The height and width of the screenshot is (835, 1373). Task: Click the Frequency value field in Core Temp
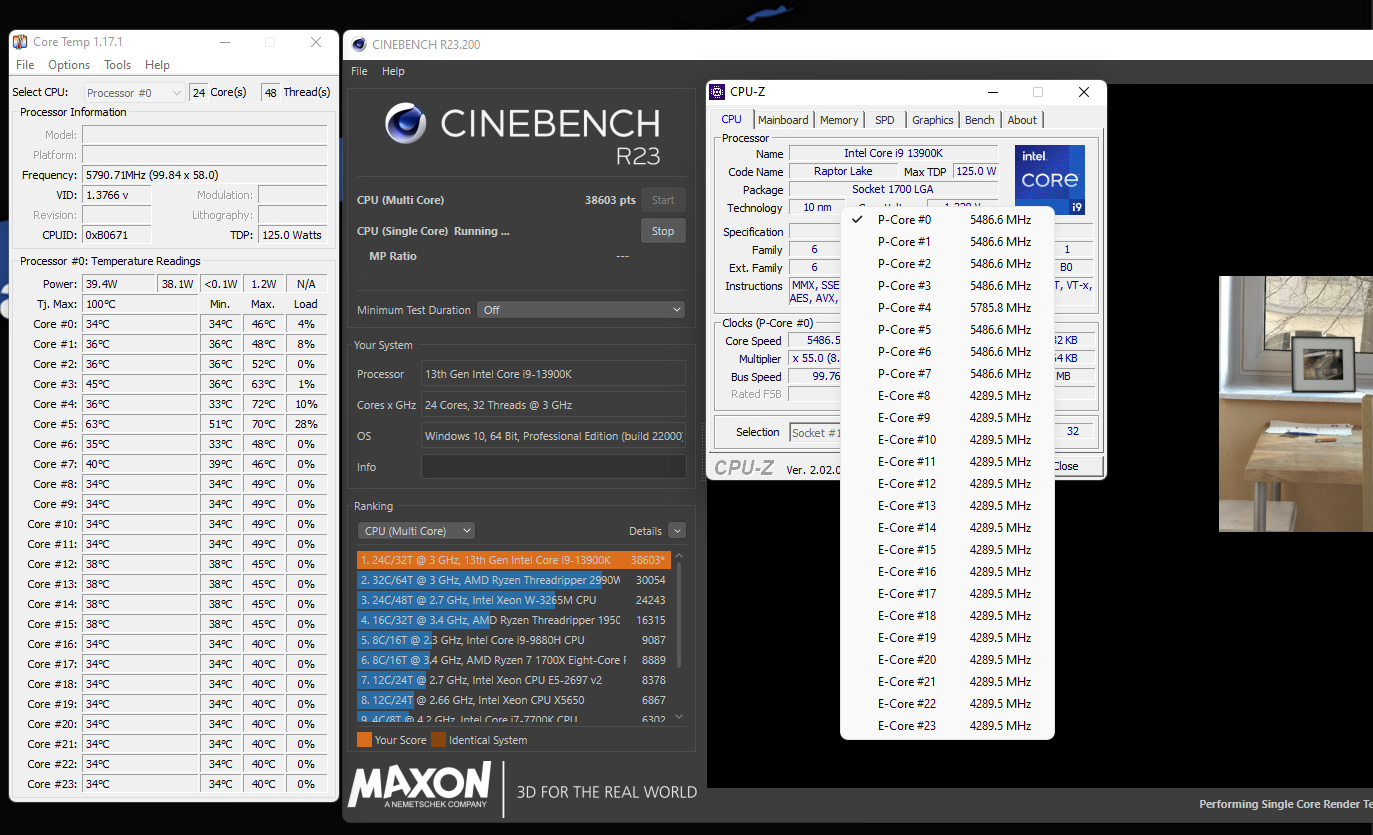(204, 175)
